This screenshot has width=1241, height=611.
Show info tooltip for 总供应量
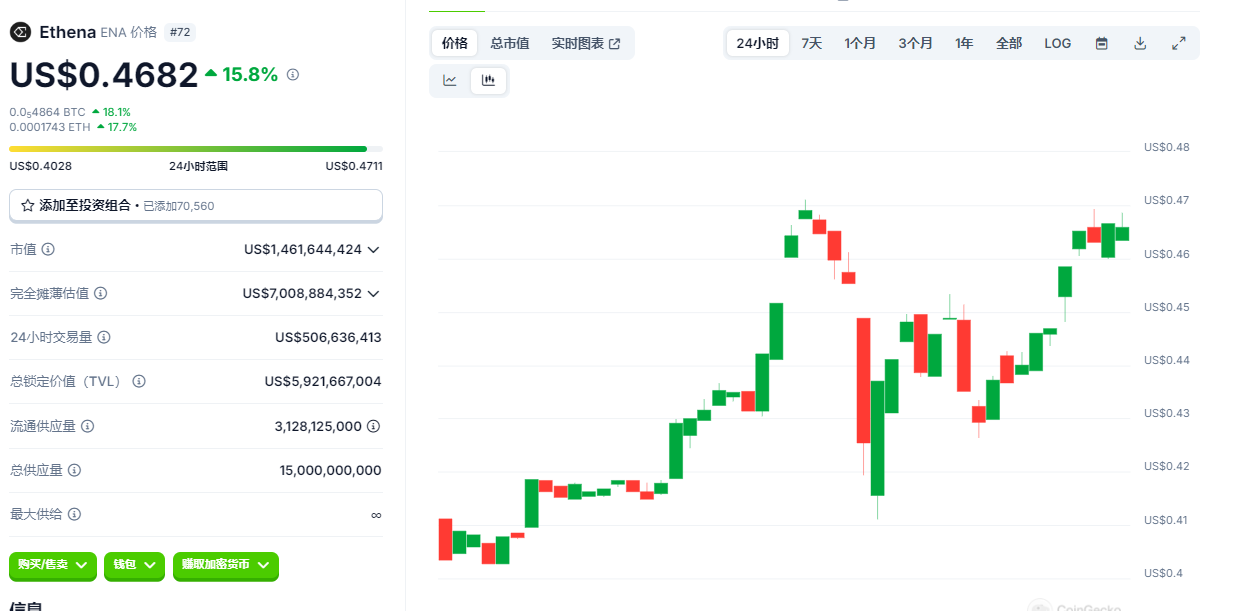tap(74, 470)
